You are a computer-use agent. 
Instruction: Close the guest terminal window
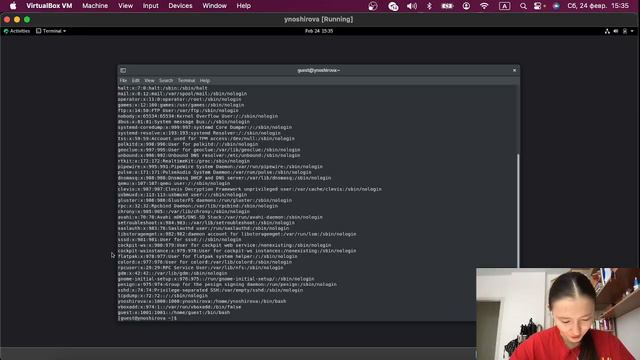pyautogui.click(x=514, y=70)
